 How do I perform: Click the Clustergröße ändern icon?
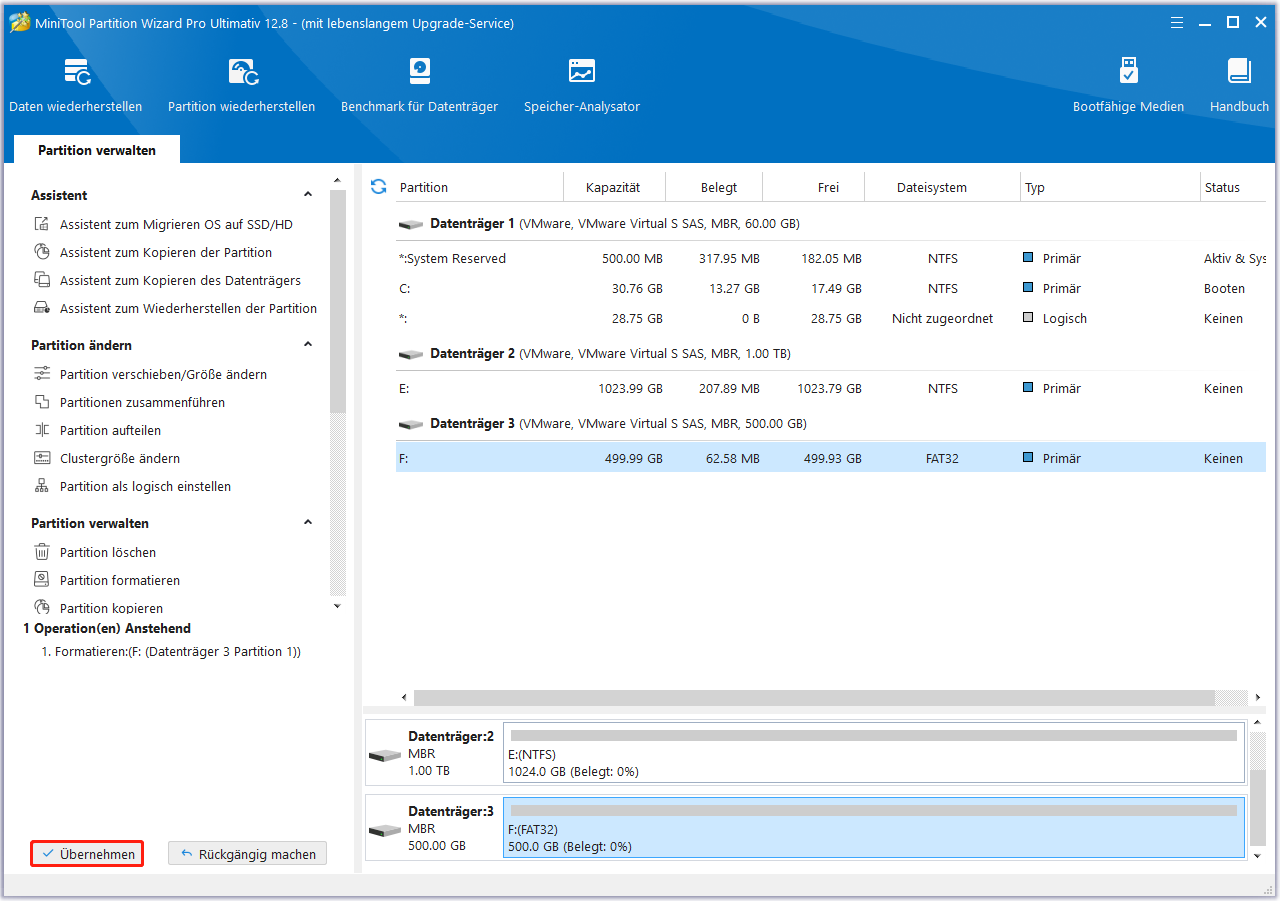(x=42, y=459)
